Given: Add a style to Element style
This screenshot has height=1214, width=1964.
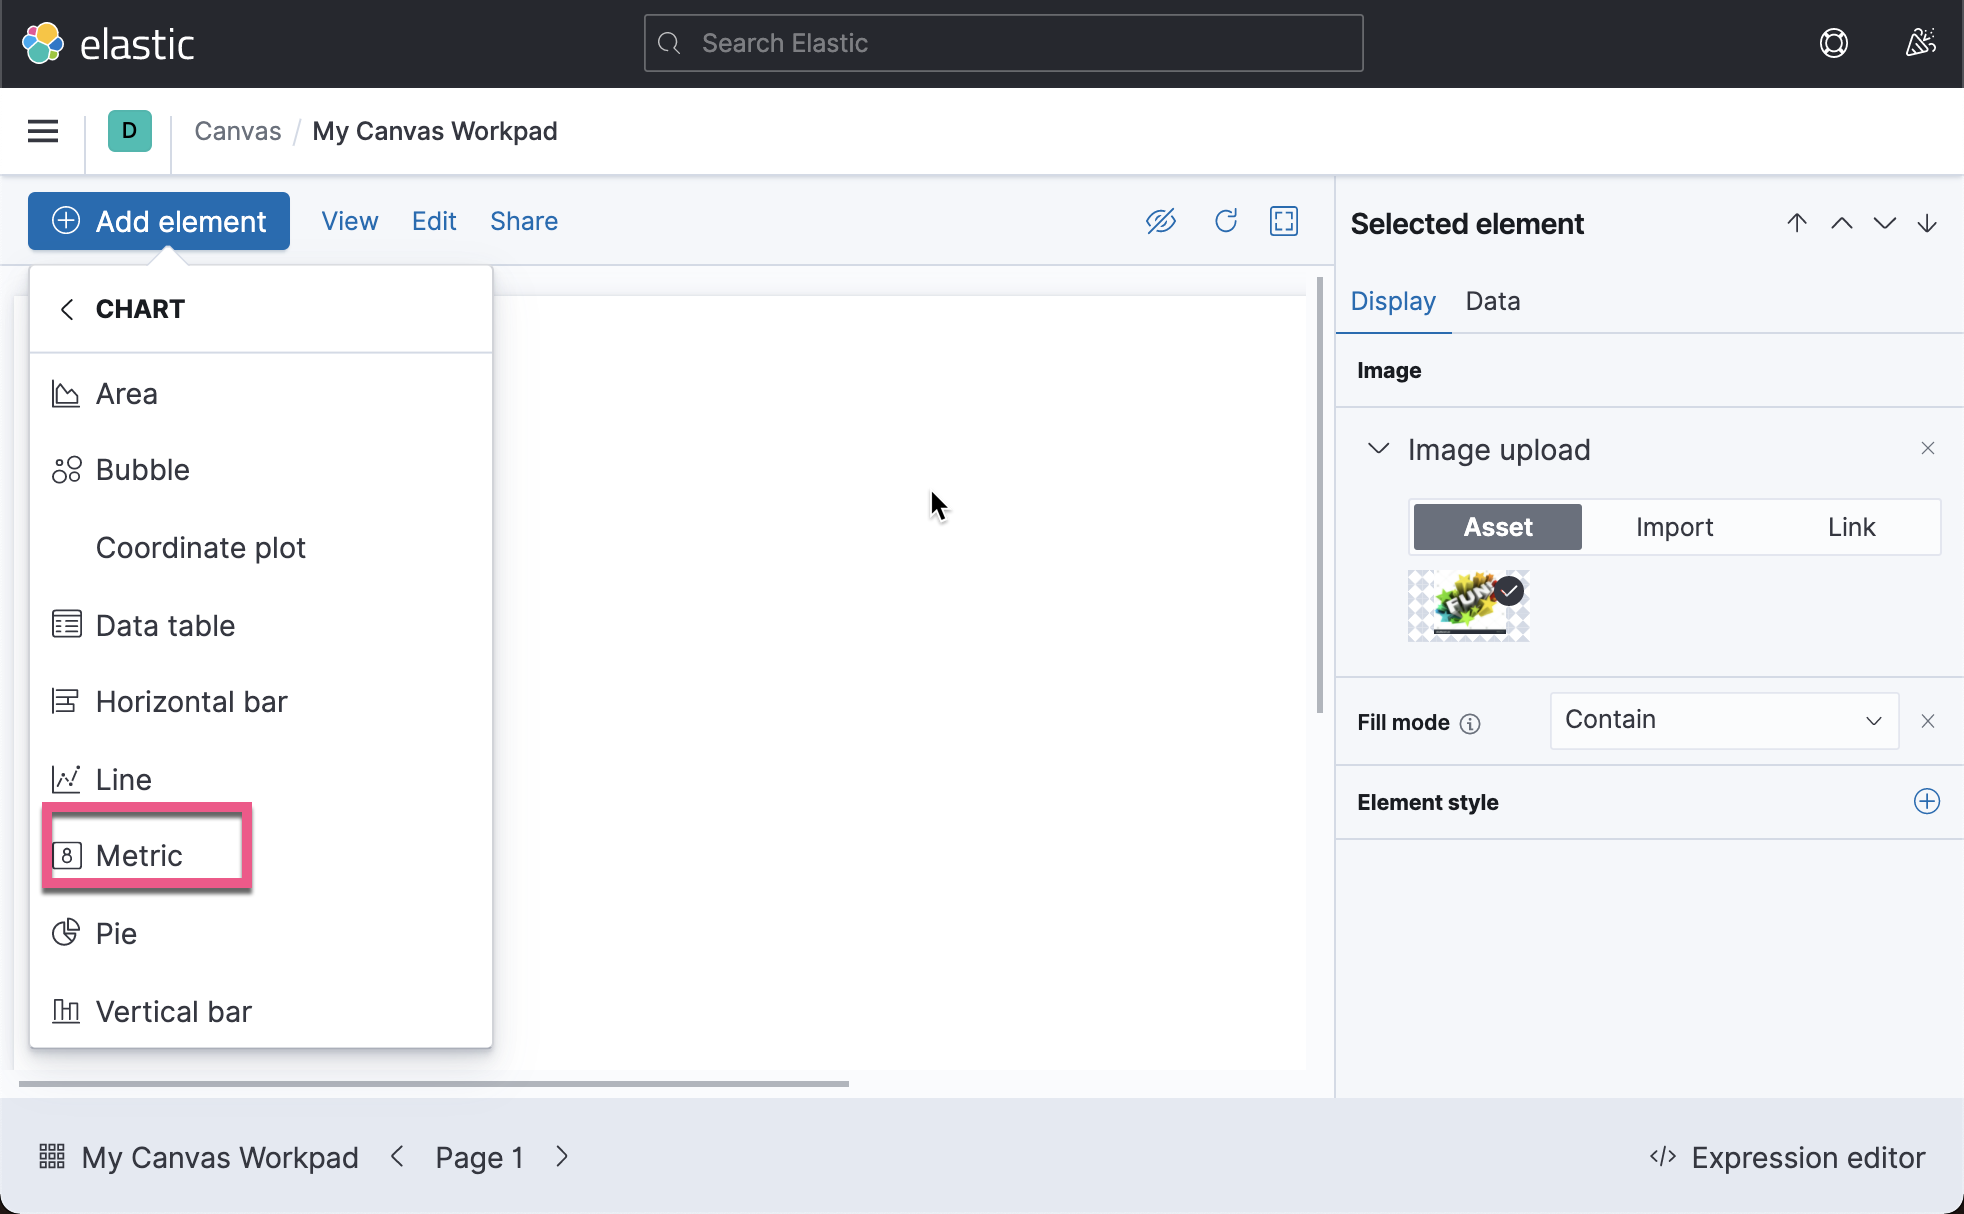Looking at the screenshot, I should (x=1926, y=801).
